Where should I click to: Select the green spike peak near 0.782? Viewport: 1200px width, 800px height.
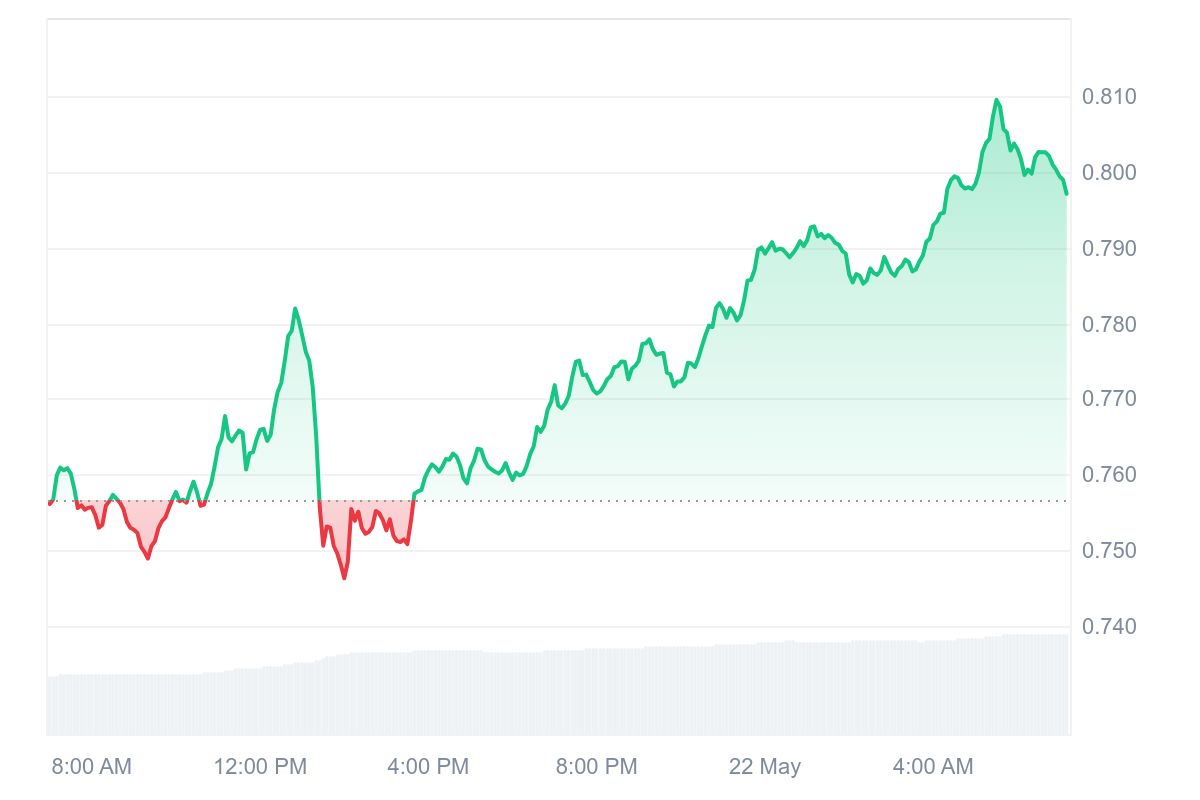coord(295,309)
